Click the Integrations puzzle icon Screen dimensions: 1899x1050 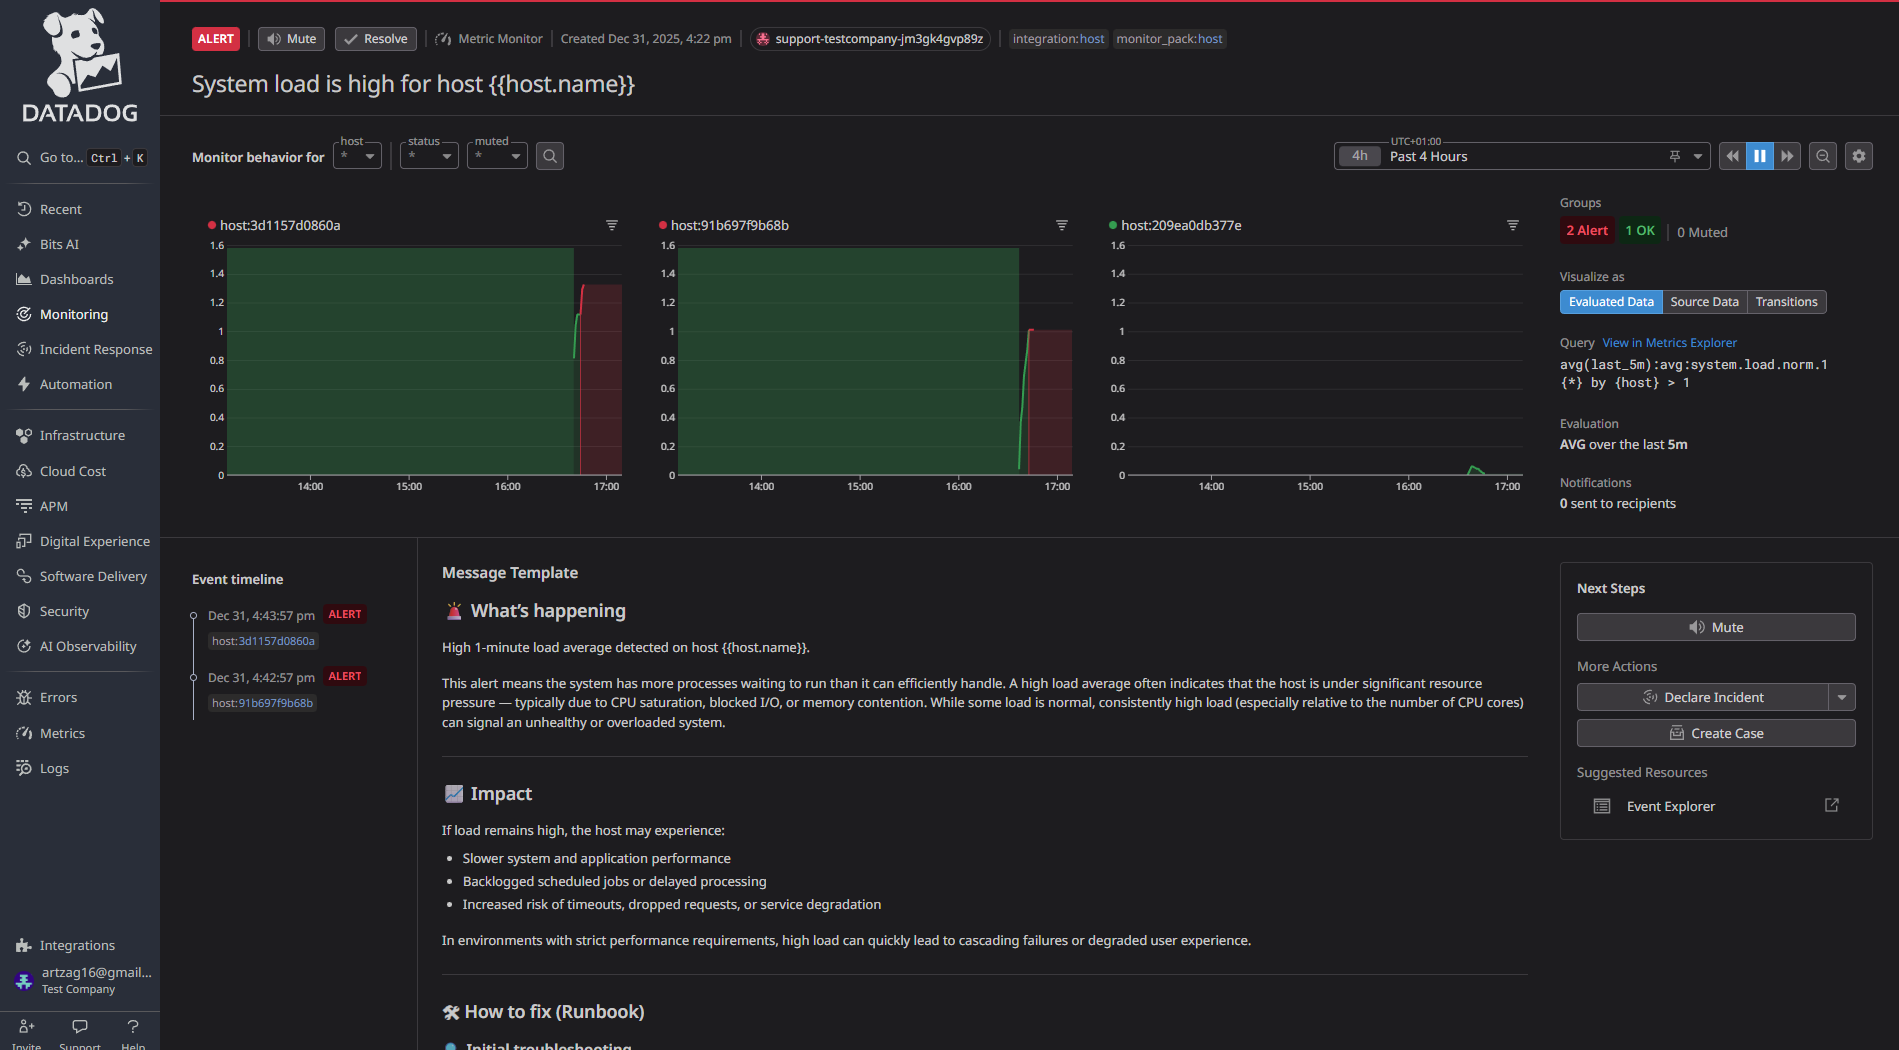tap(24, 945)
